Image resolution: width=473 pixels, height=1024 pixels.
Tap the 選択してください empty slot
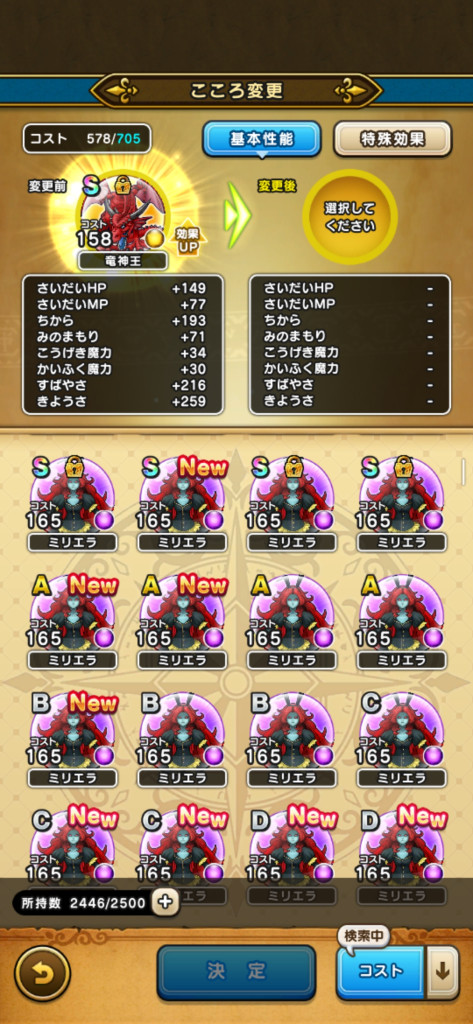(x=350, y=217)
